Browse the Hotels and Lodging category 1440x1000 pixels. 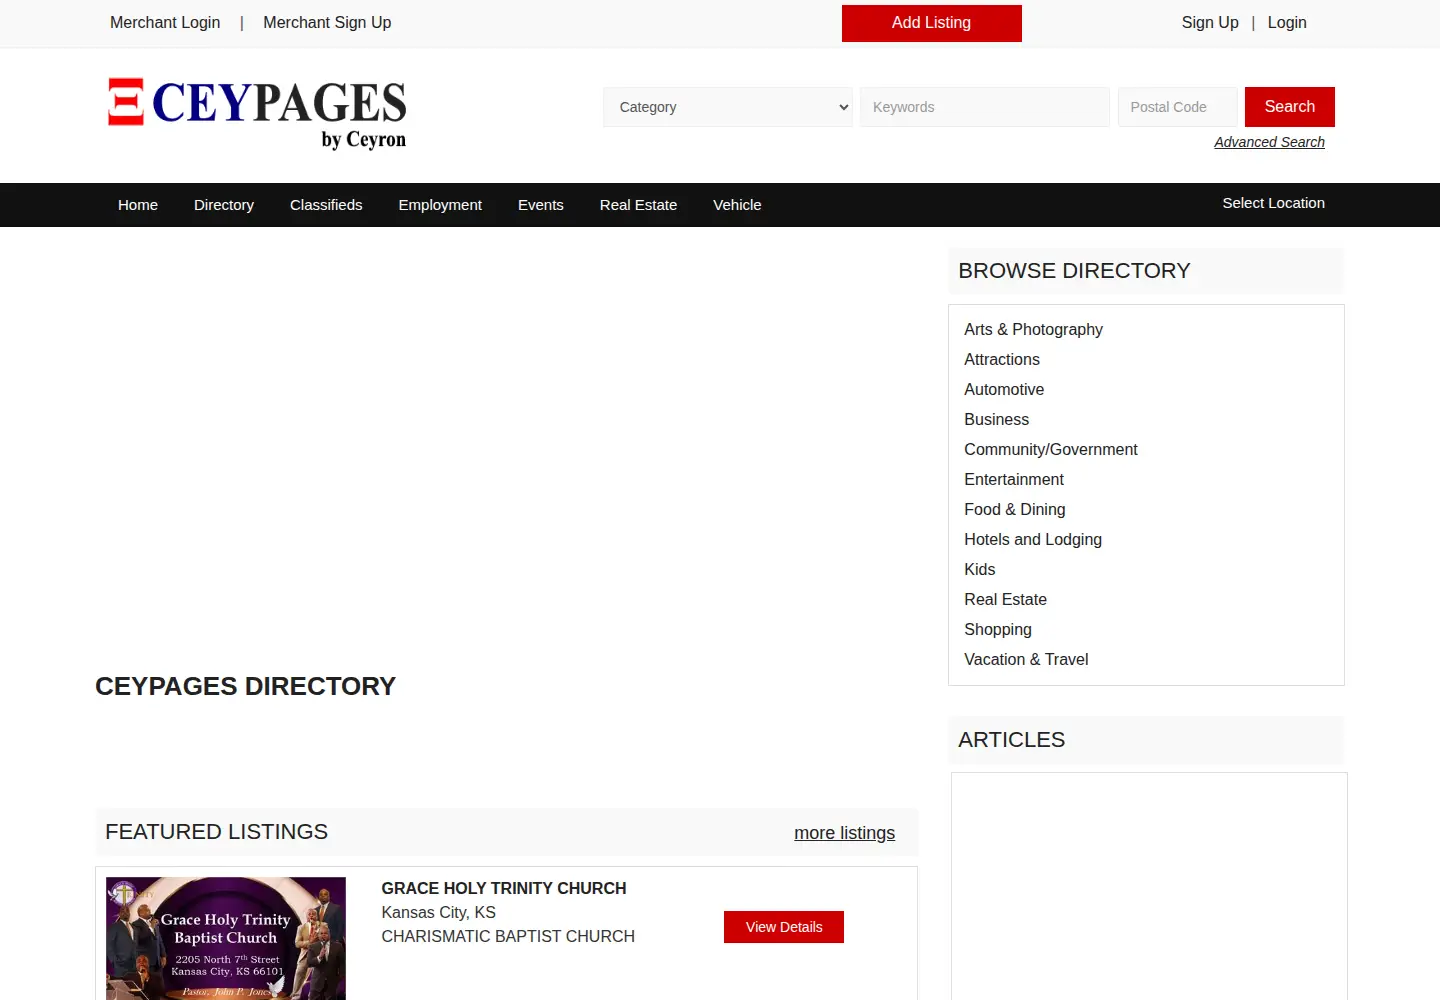point(1033,539)
